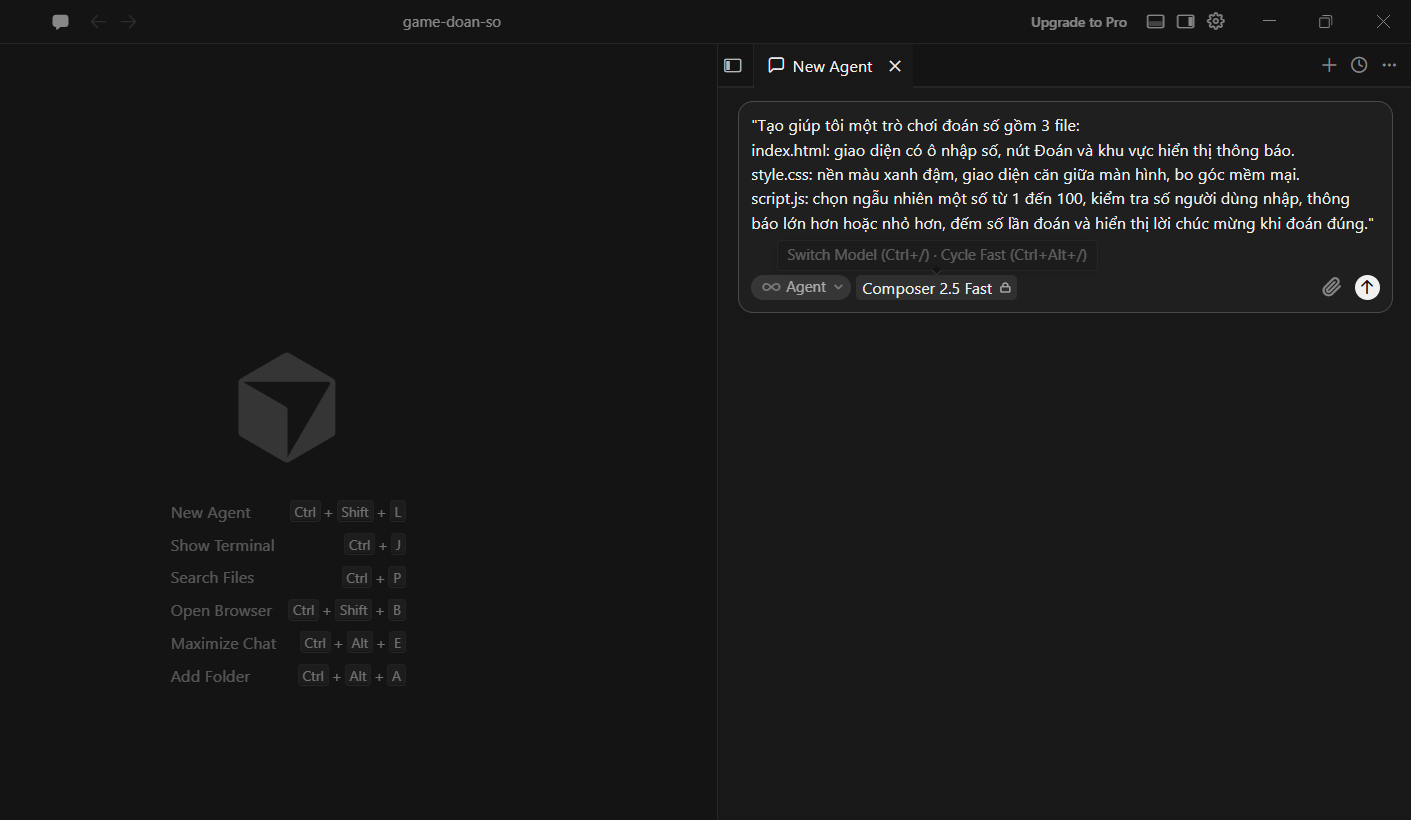Open the Composer 2.5 Fast model selector

[936, 288]
